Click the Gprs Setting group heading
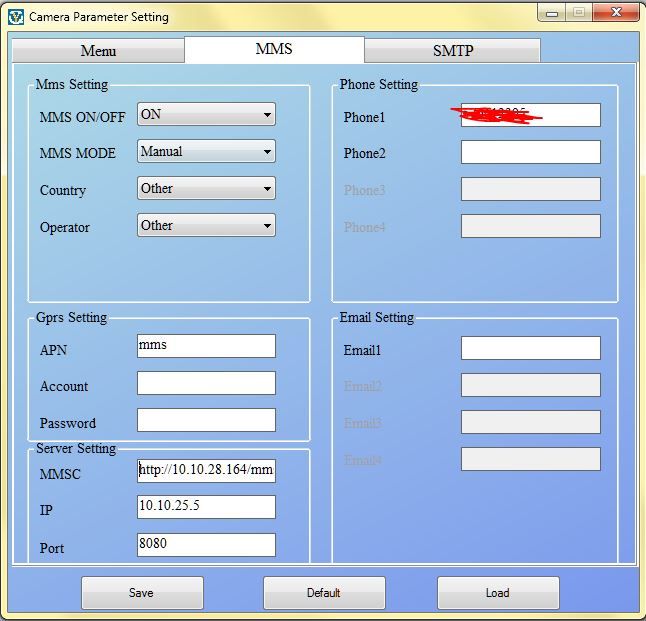The height and width of the screenshot is (621, 646). pyautogui.click(x=71, y=317)
